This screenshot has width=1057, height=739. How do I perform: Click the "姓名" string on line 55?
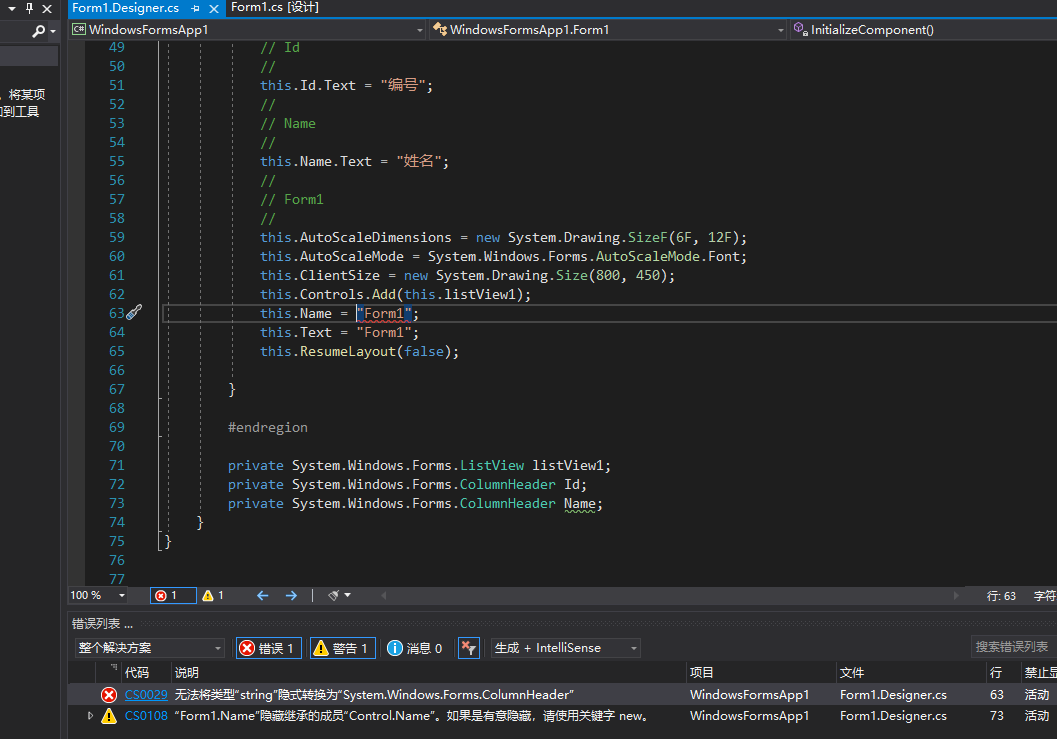[x=419, y=161]
